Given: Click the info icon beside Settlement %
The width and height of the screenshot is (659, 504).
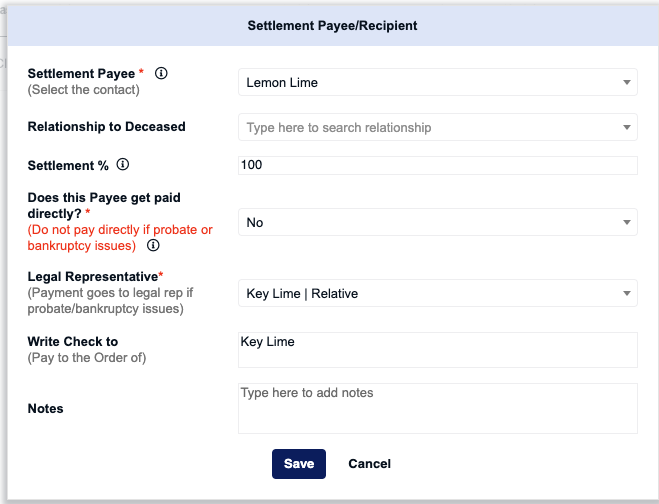Looking at the screenshot, I should 123,164.
